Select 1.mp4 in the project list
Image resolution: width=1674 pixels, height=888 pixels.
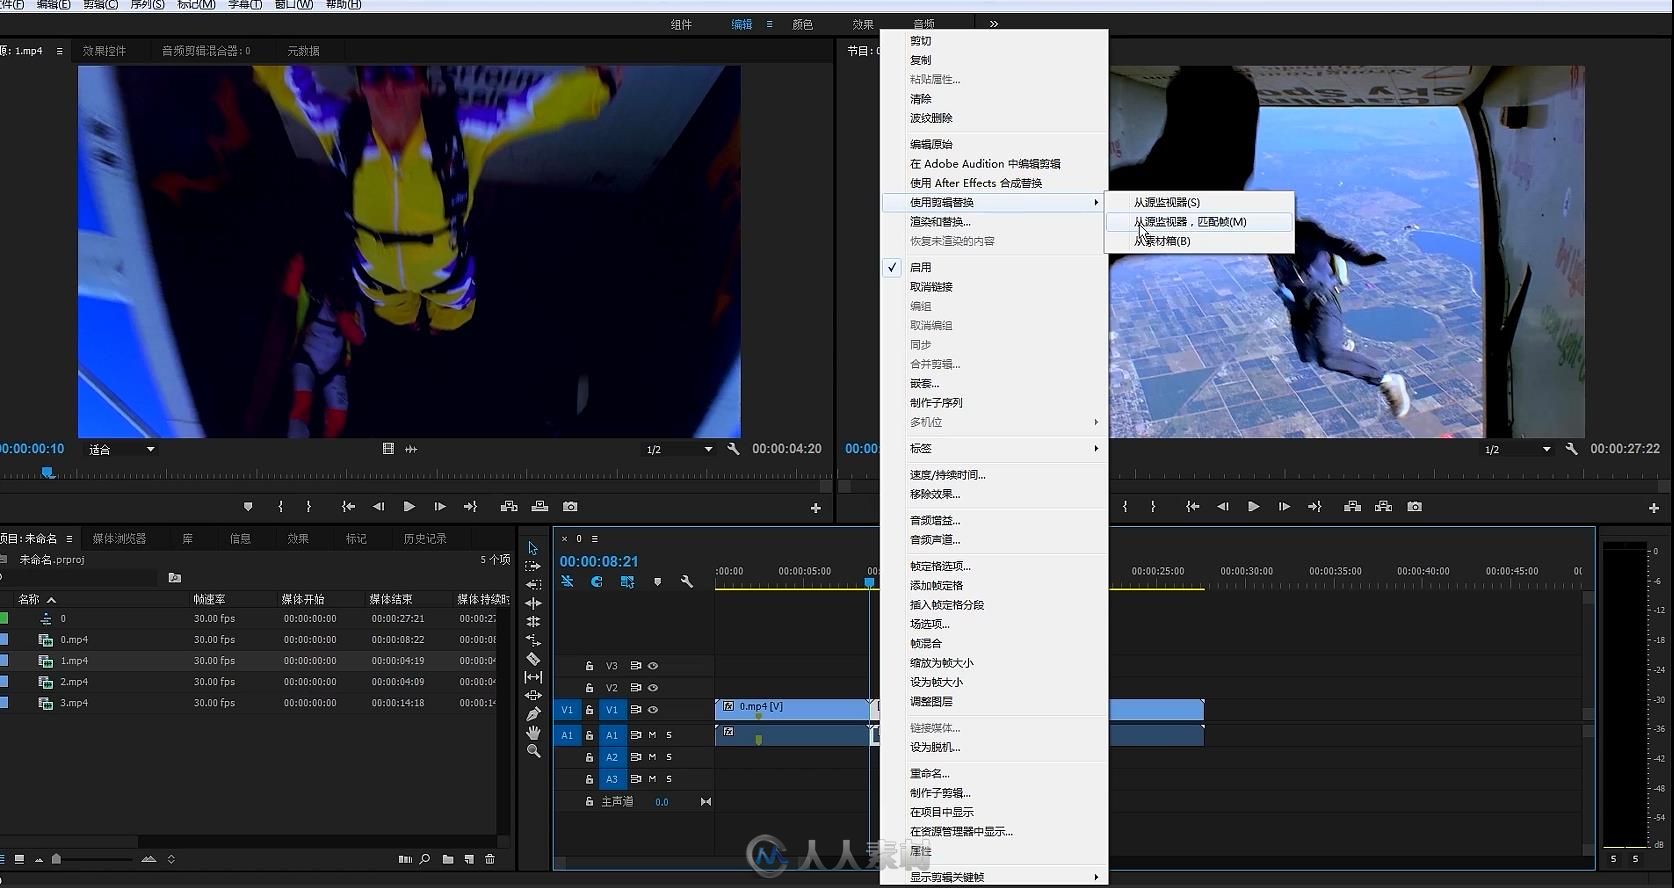[74, 661]
